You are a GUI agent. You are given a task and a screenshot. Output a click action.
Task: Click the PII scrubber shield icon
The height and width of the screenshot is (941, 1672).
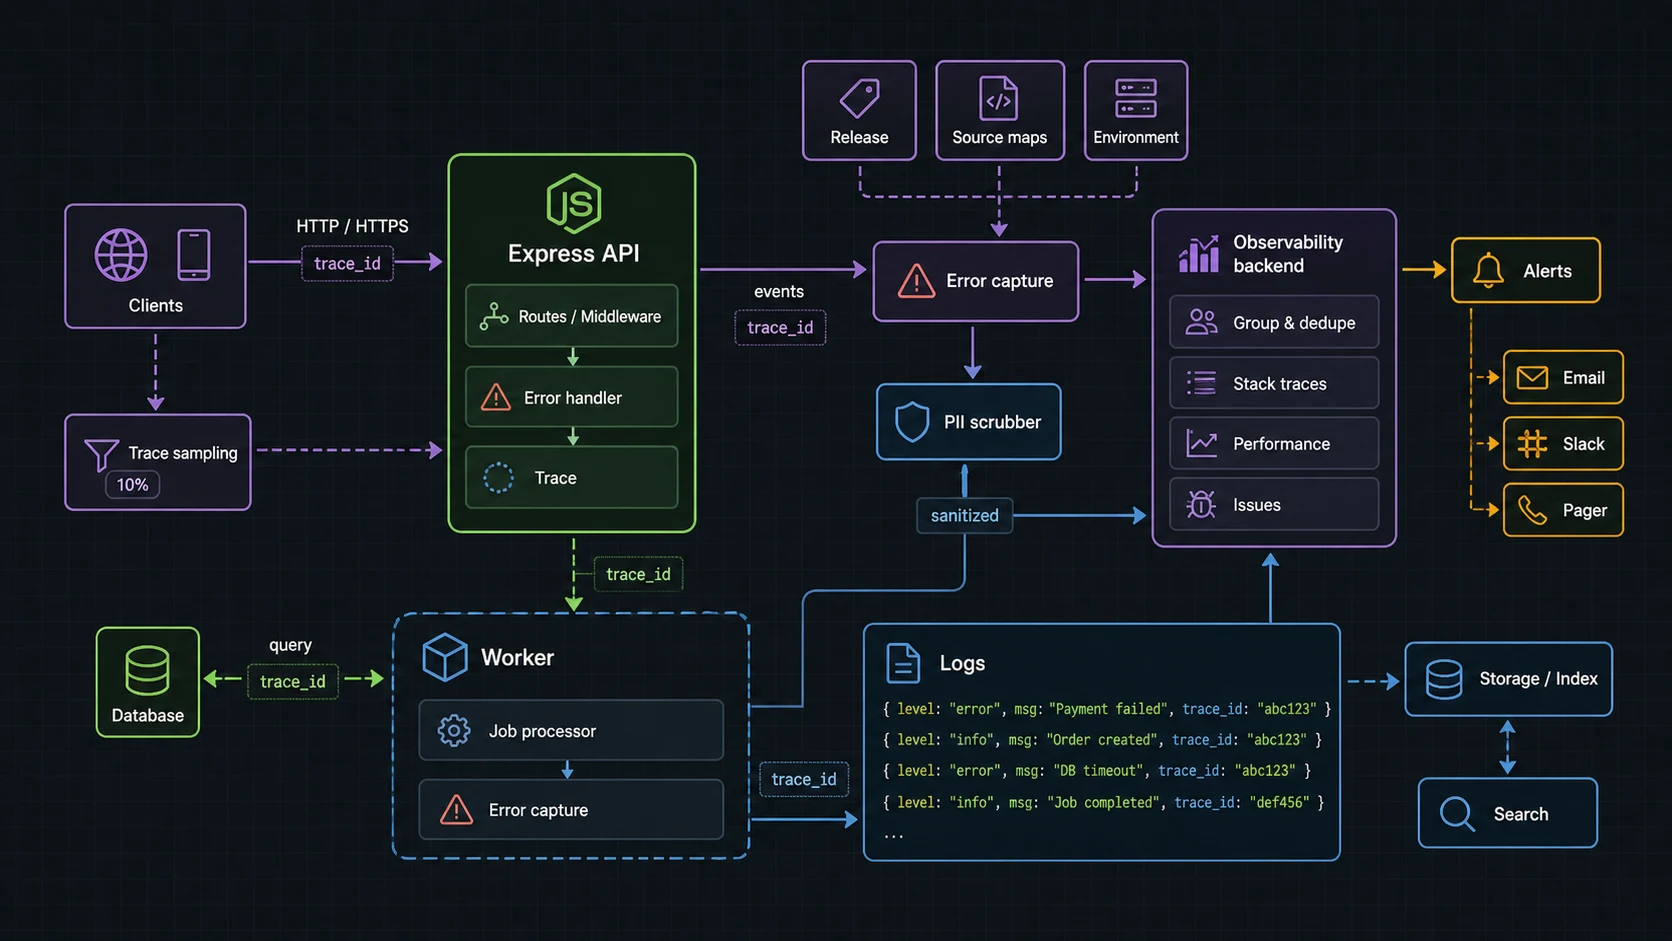tap(912, 422)
